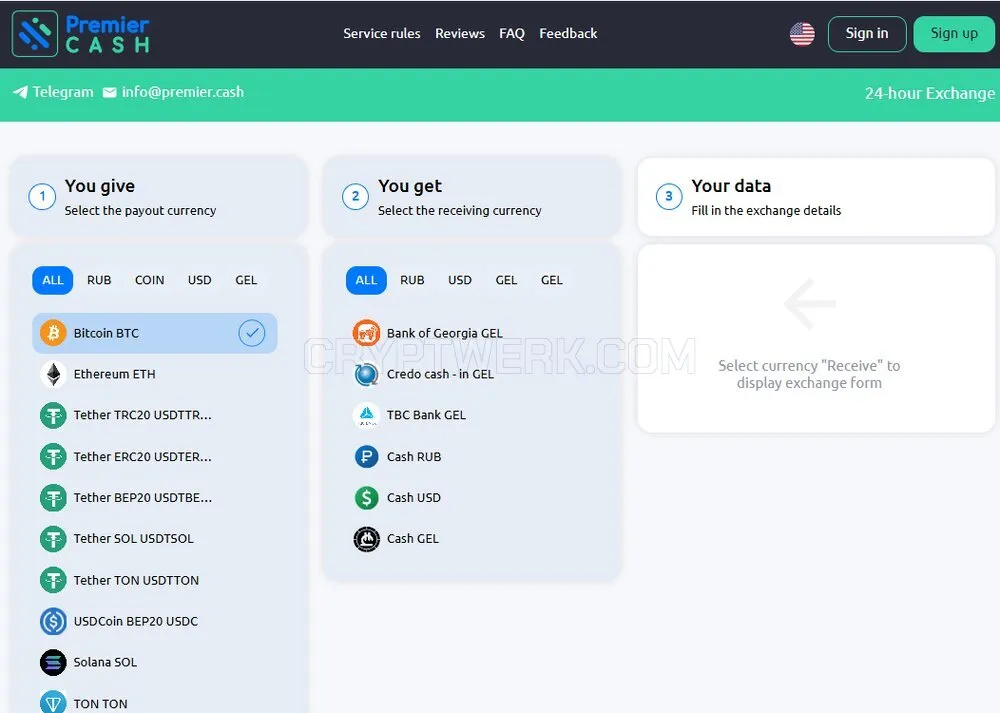Choose Solana SOL currency
The width and height of the screenshot is (1000, 713).
(x=154, y=663)
